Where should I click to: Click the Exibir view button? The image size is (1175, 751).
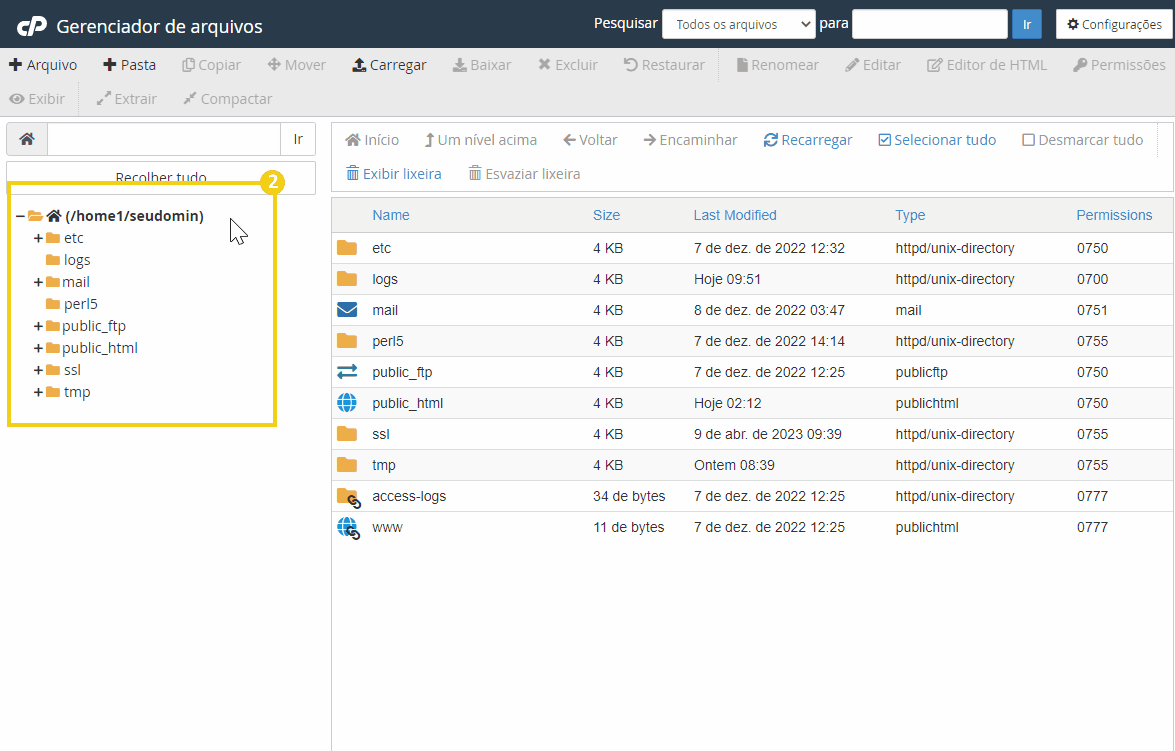point(37,99)
